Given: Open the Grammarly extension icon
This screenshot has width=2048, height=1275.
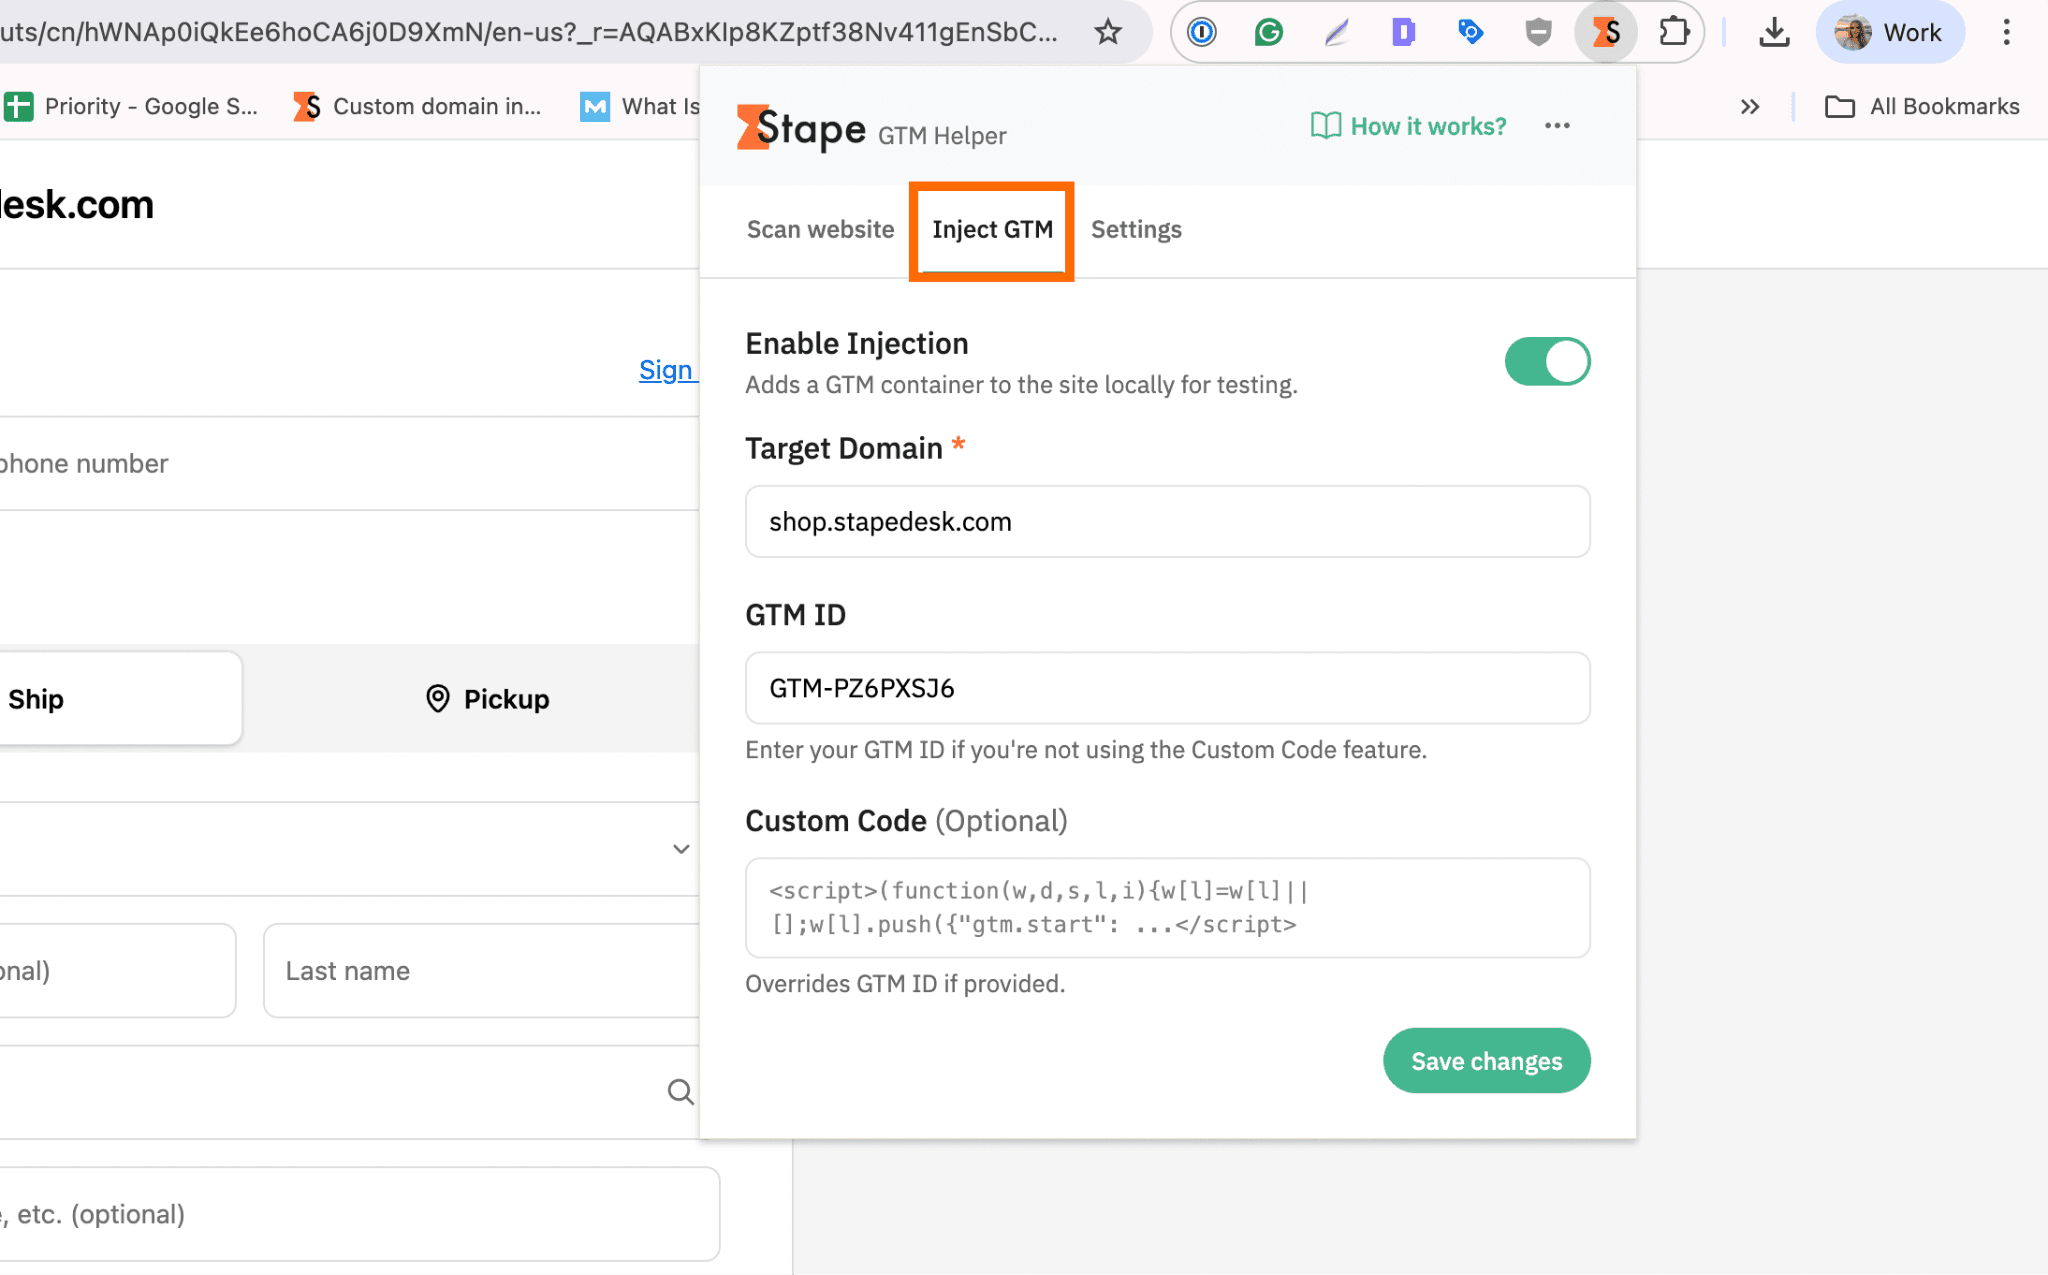Looking at the screenshot, I should [1269, 33].
